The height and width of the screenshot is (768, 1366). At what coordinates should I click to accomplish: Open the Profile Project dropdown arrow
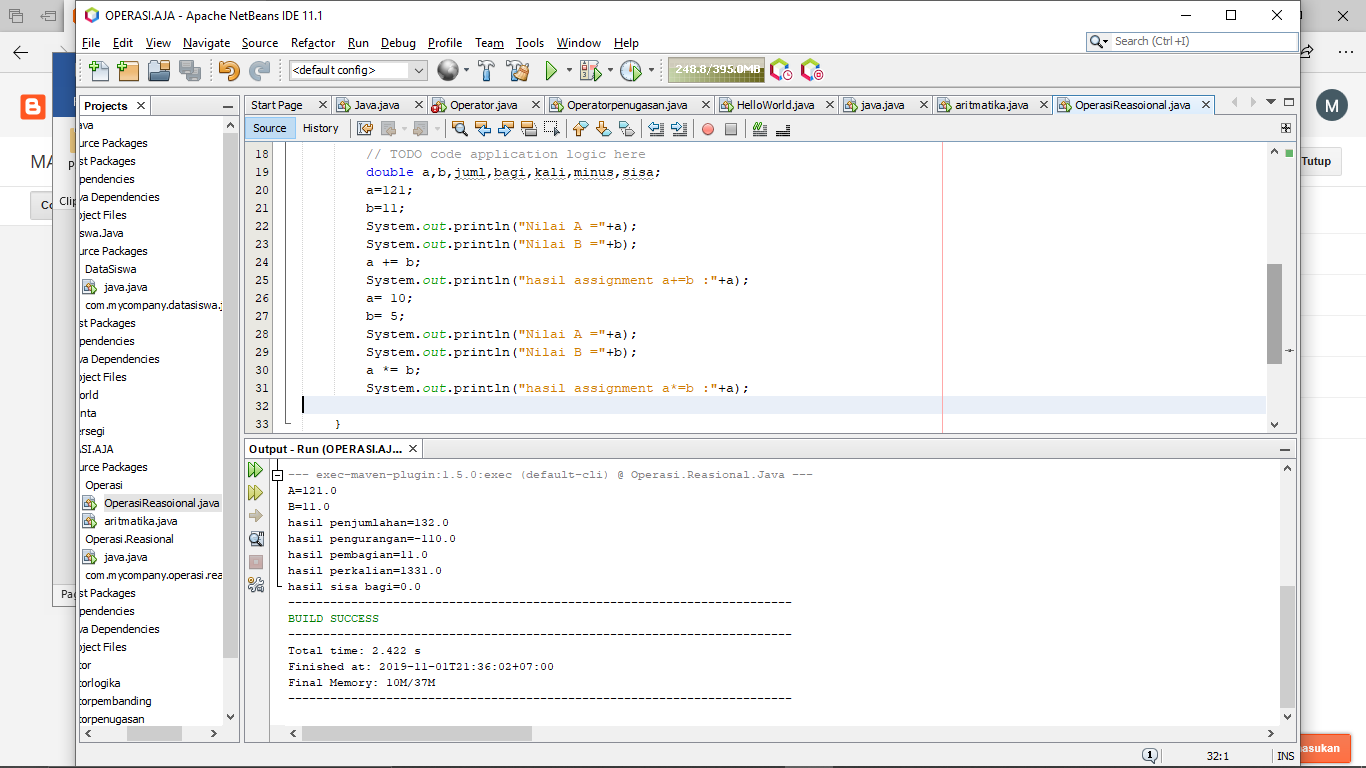[x=650, y=70]
